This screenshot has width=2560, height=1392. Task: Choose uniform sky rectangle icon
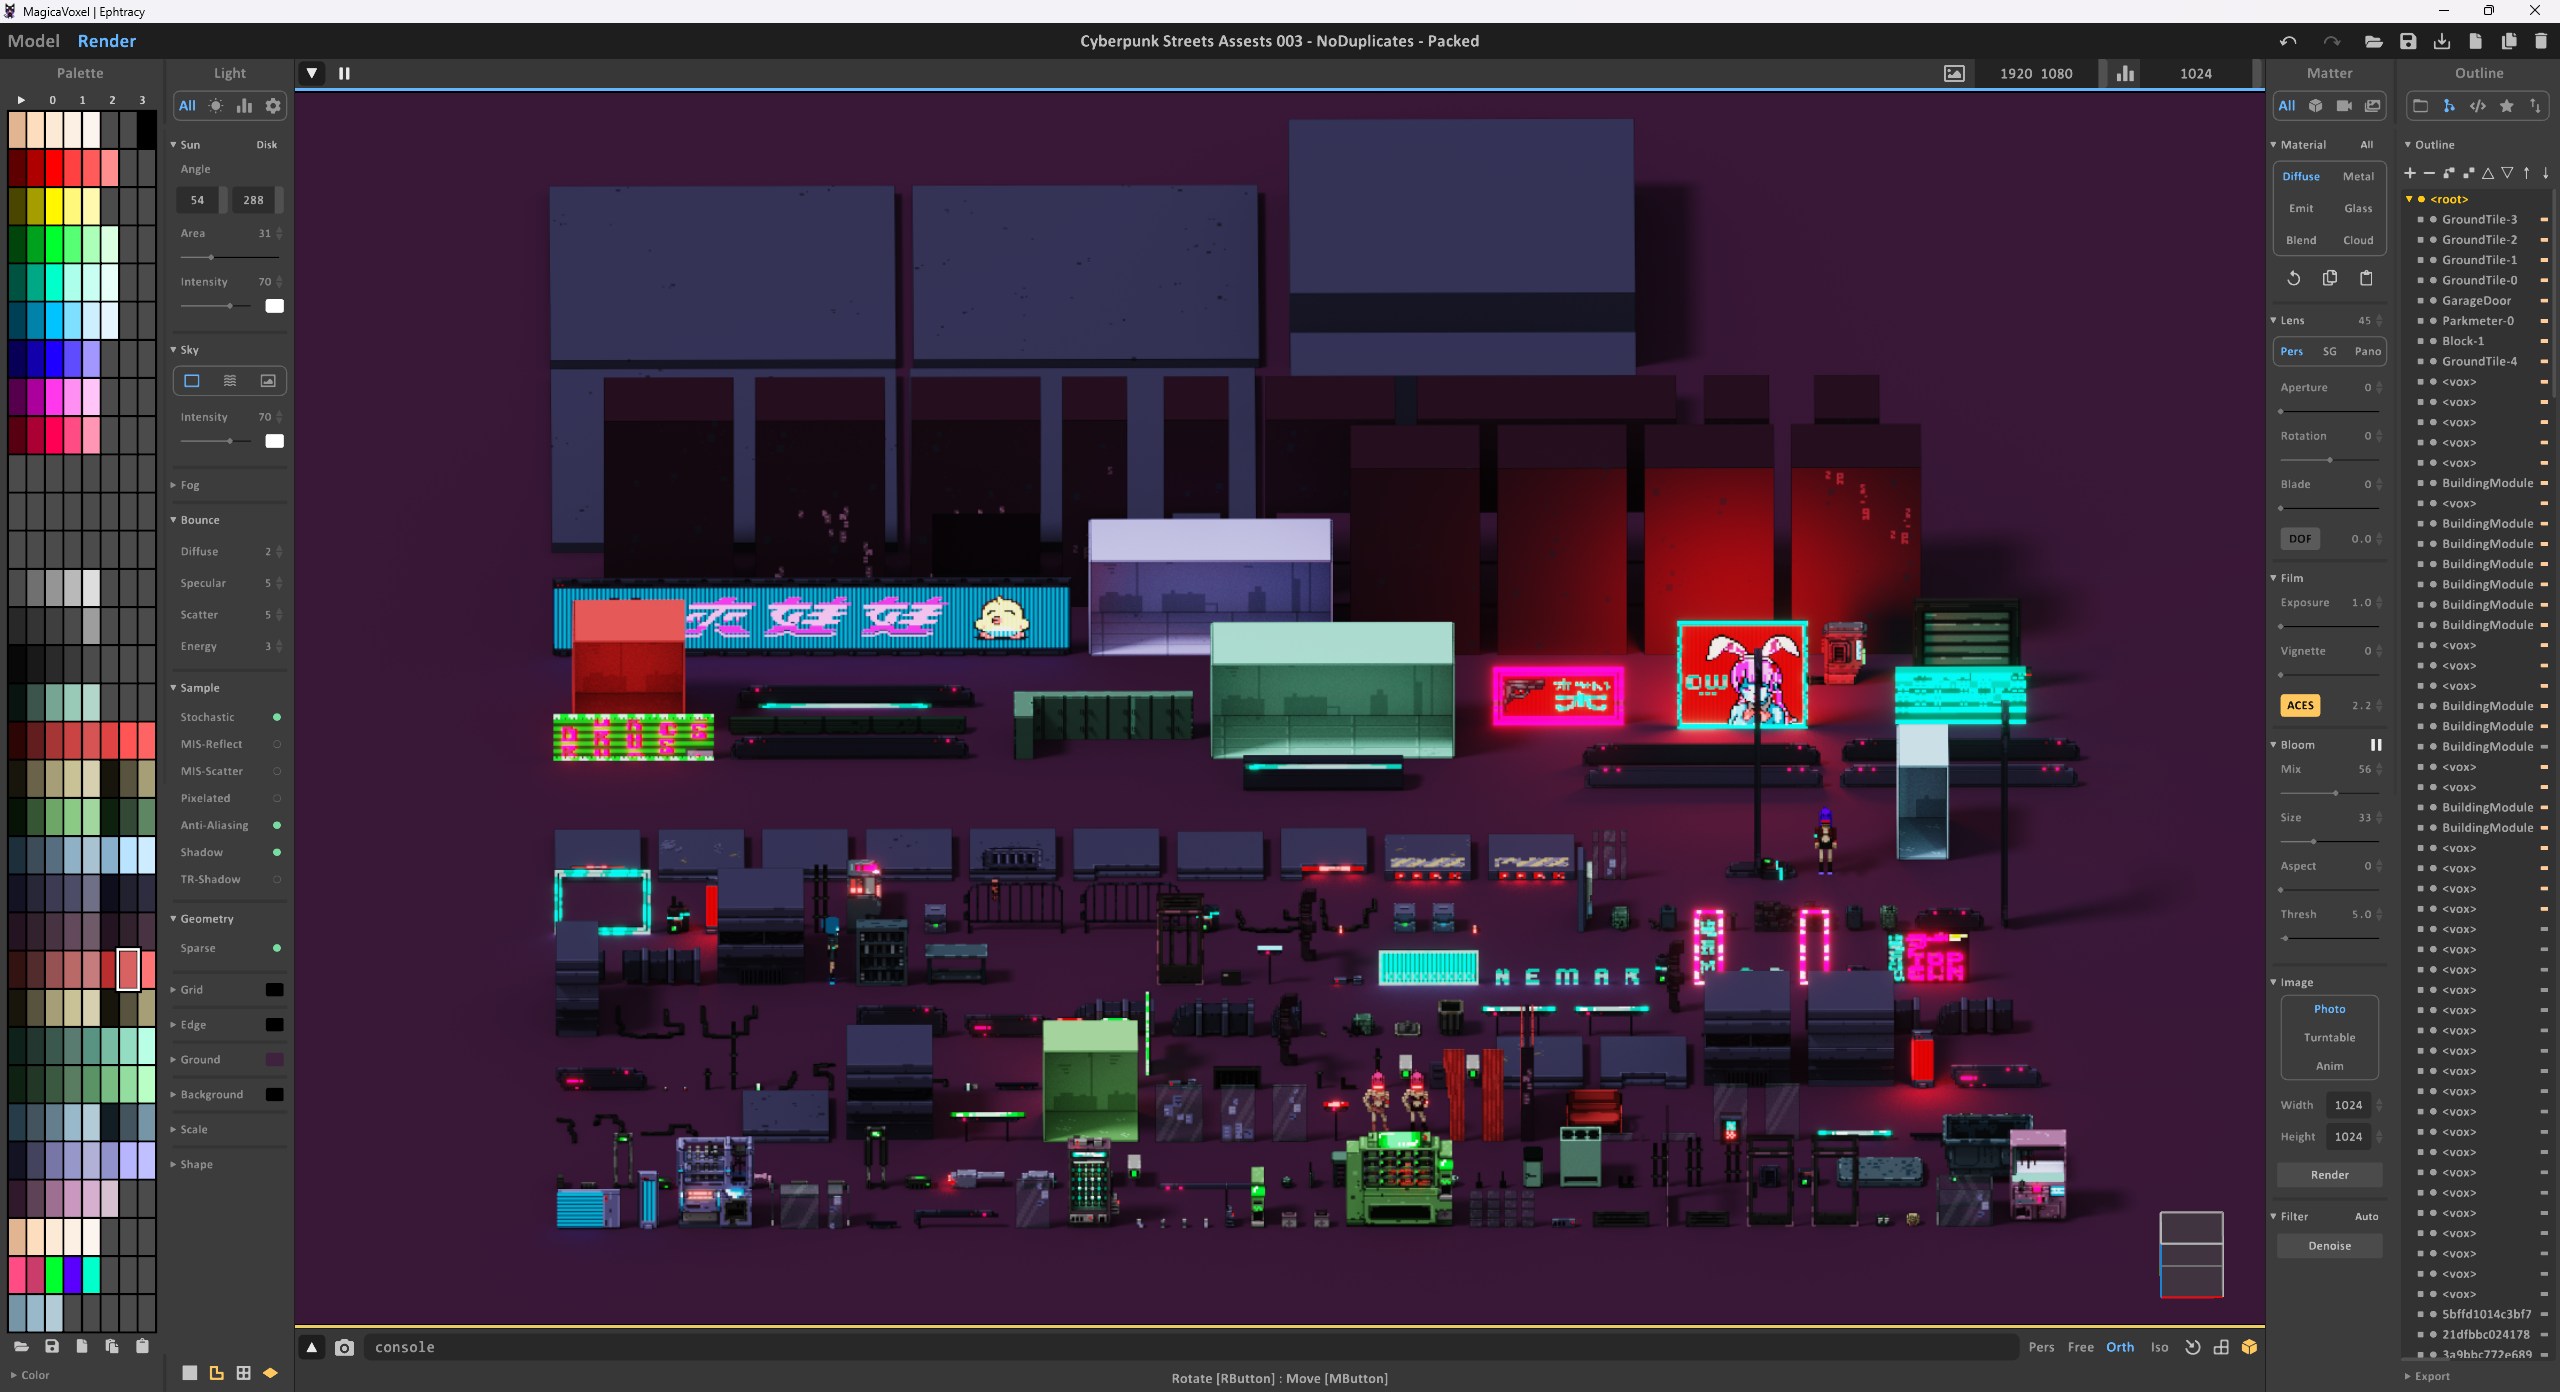(192, 380)
